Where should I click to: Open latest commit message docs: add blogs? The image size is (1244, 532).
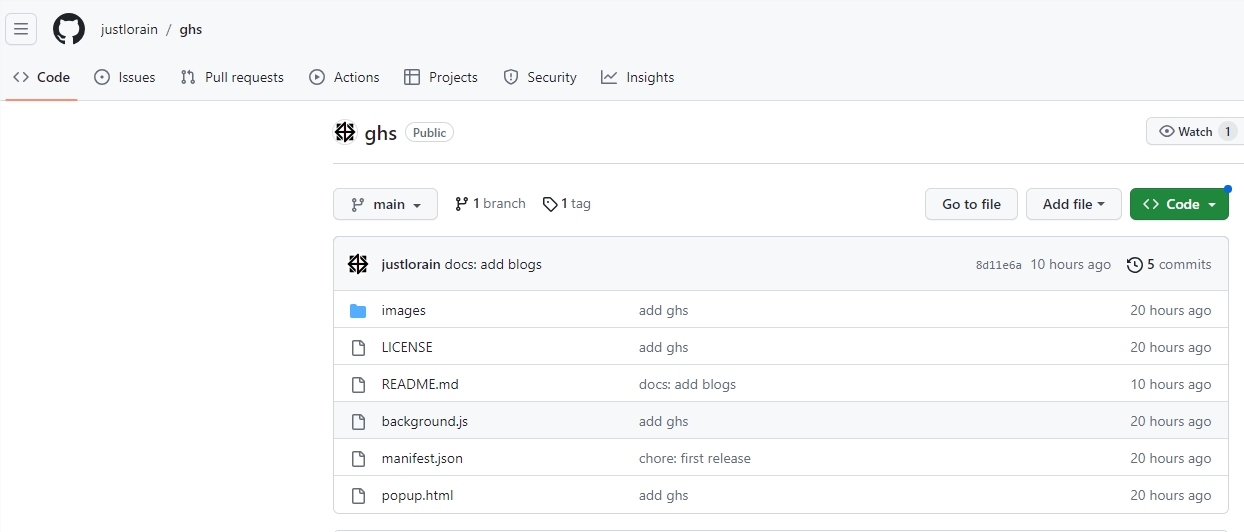493,265
